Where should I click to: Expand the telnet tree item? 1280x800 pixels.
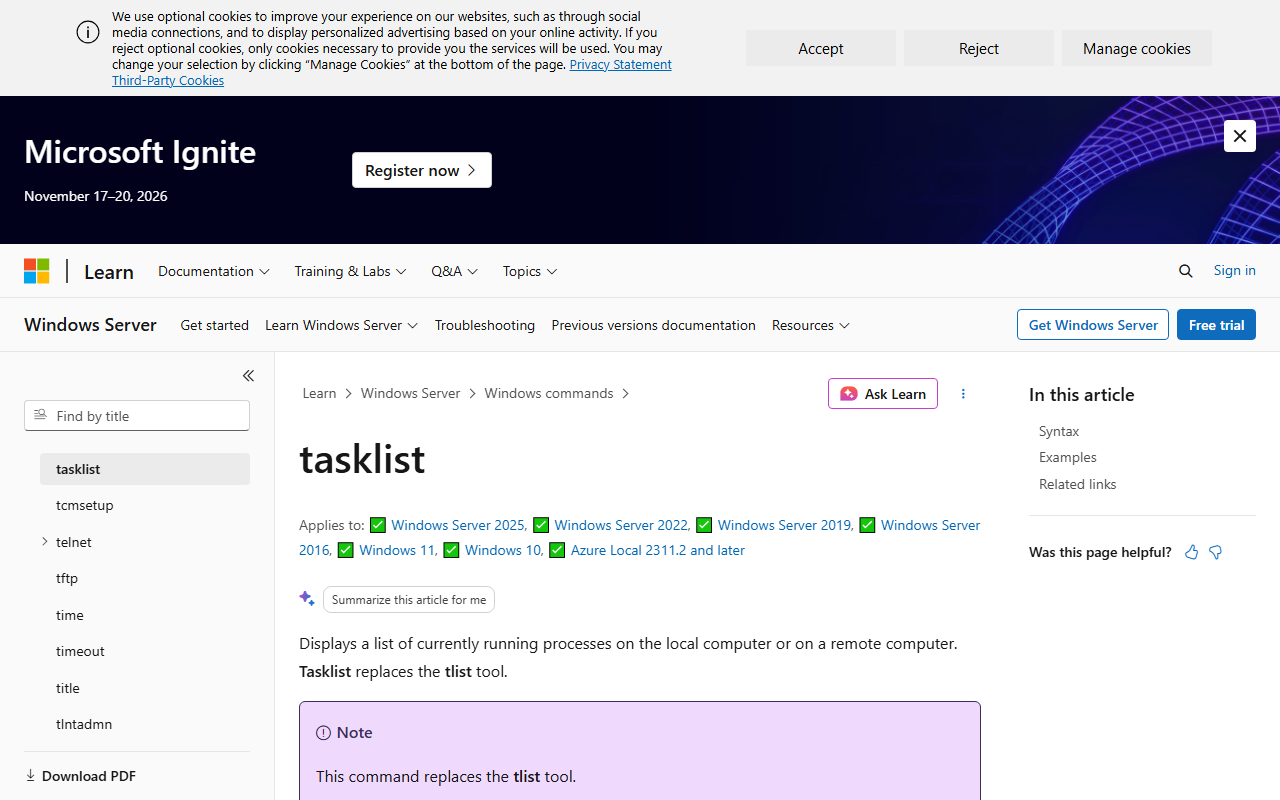[45, 542]
